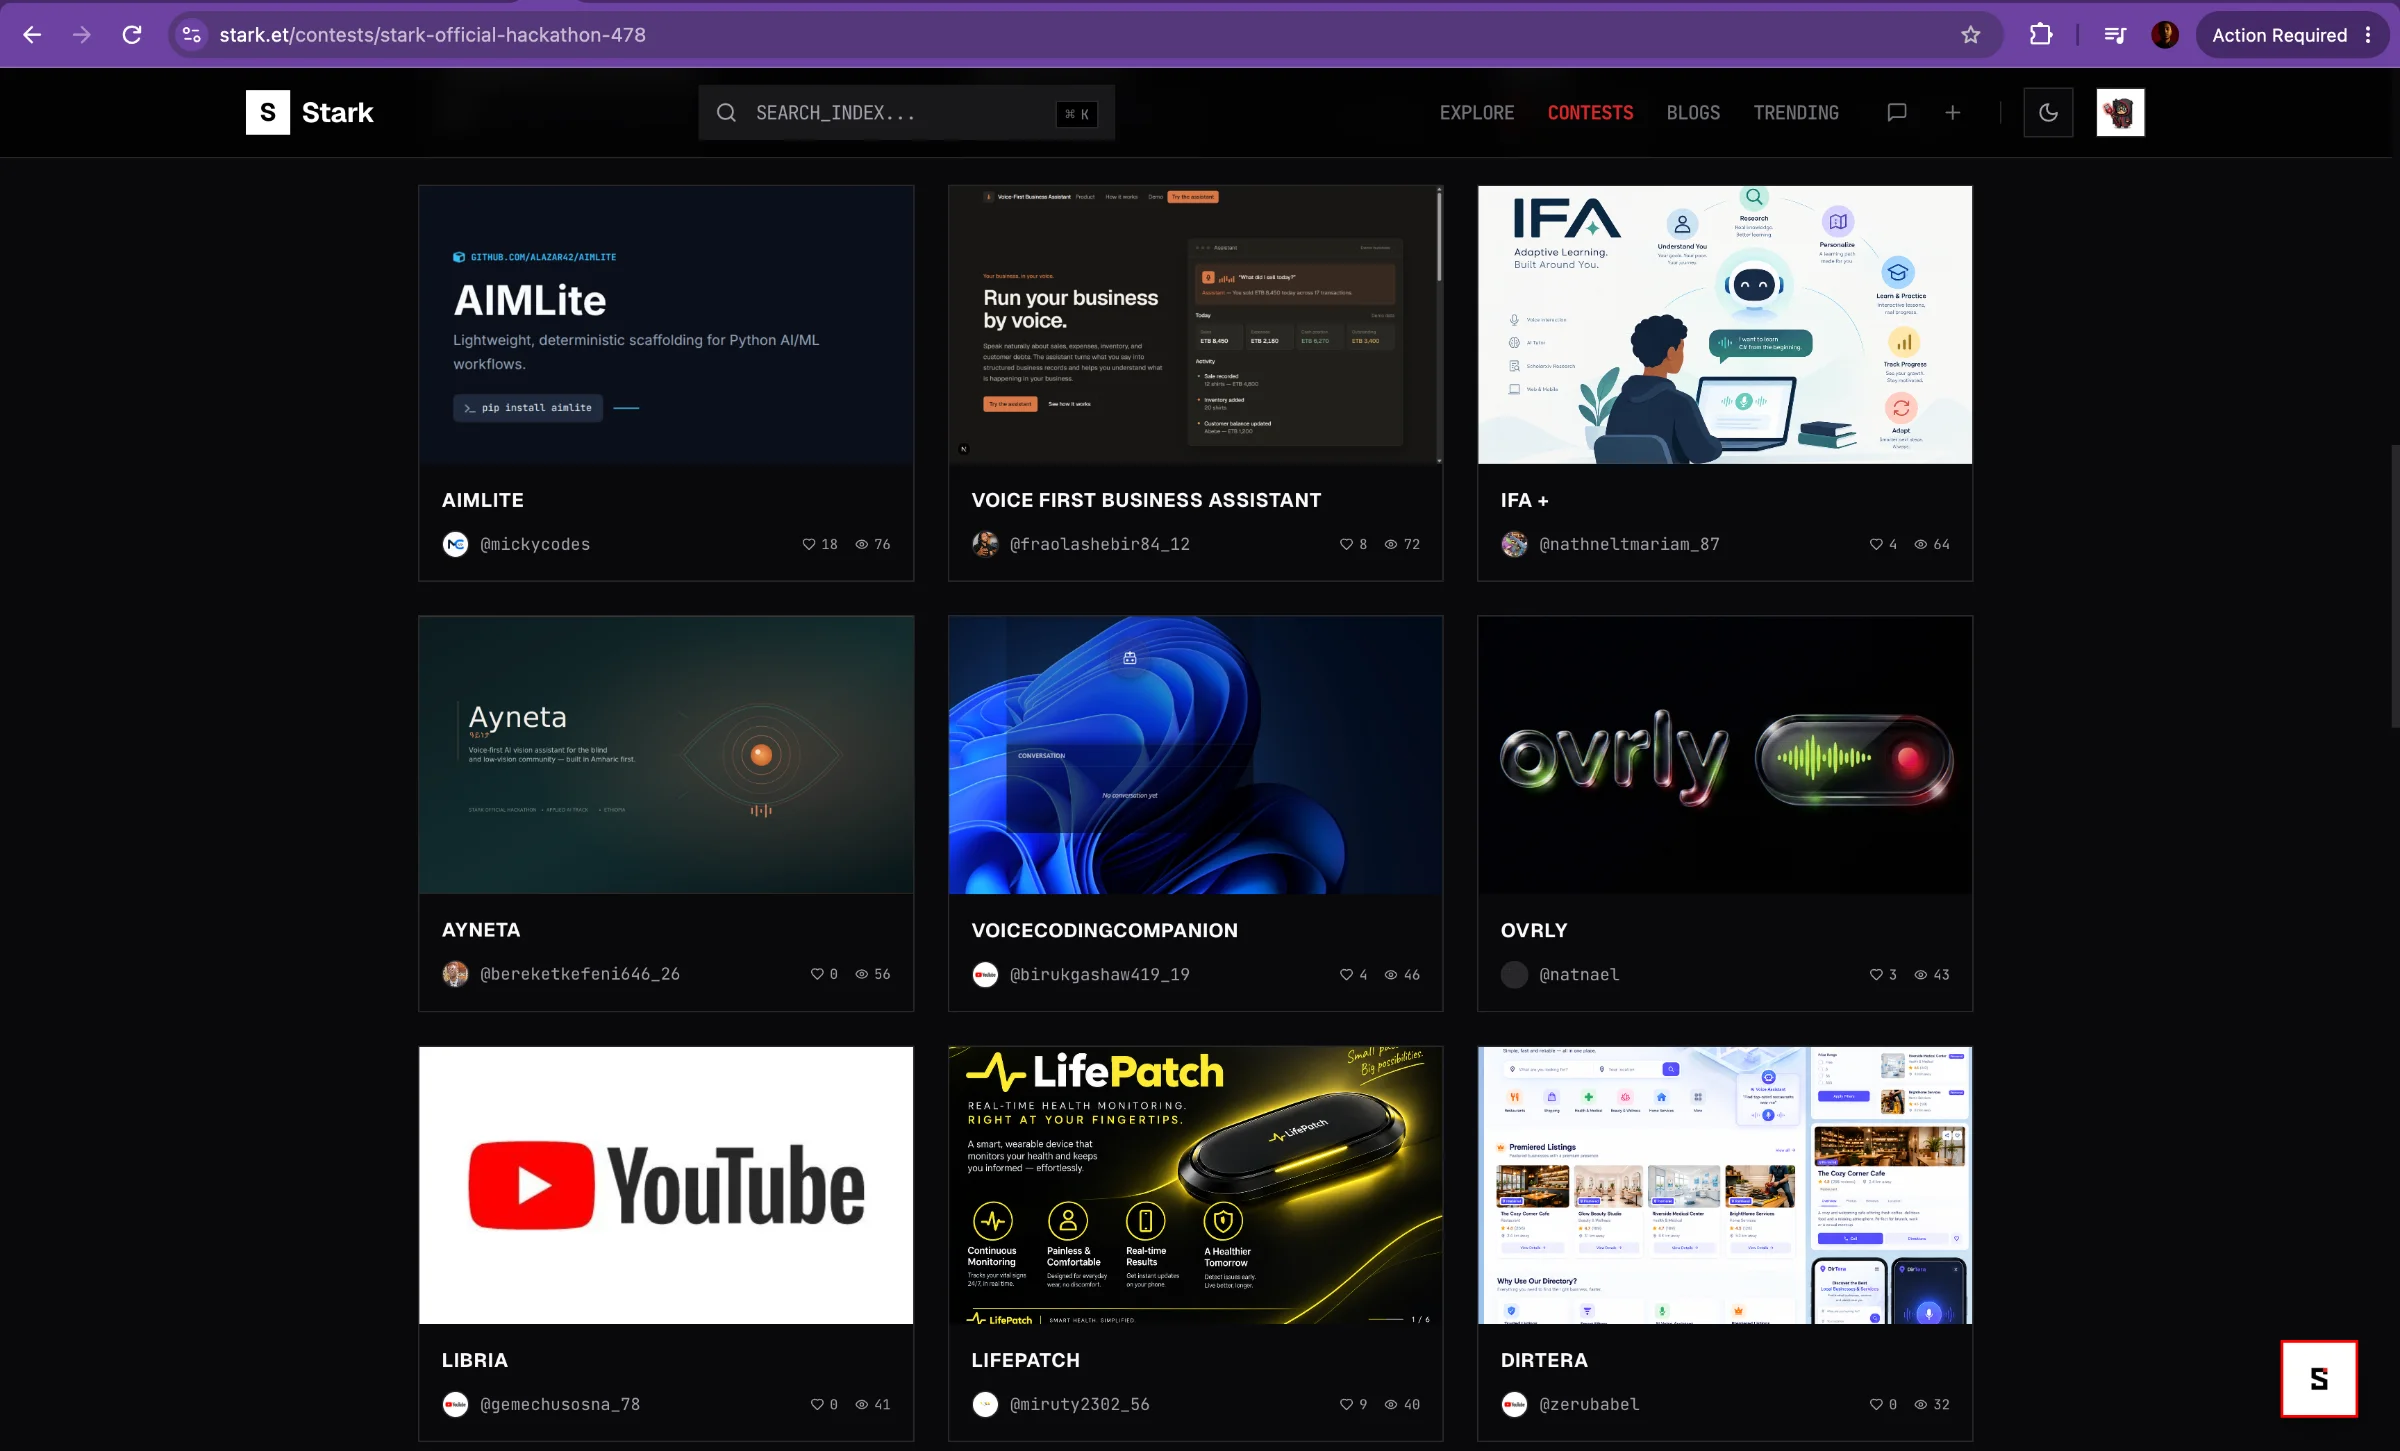Screen dimensions: 2400x1451
Task: Like the Voice First Business Assistant project
Action: (x=1346, y=544)
